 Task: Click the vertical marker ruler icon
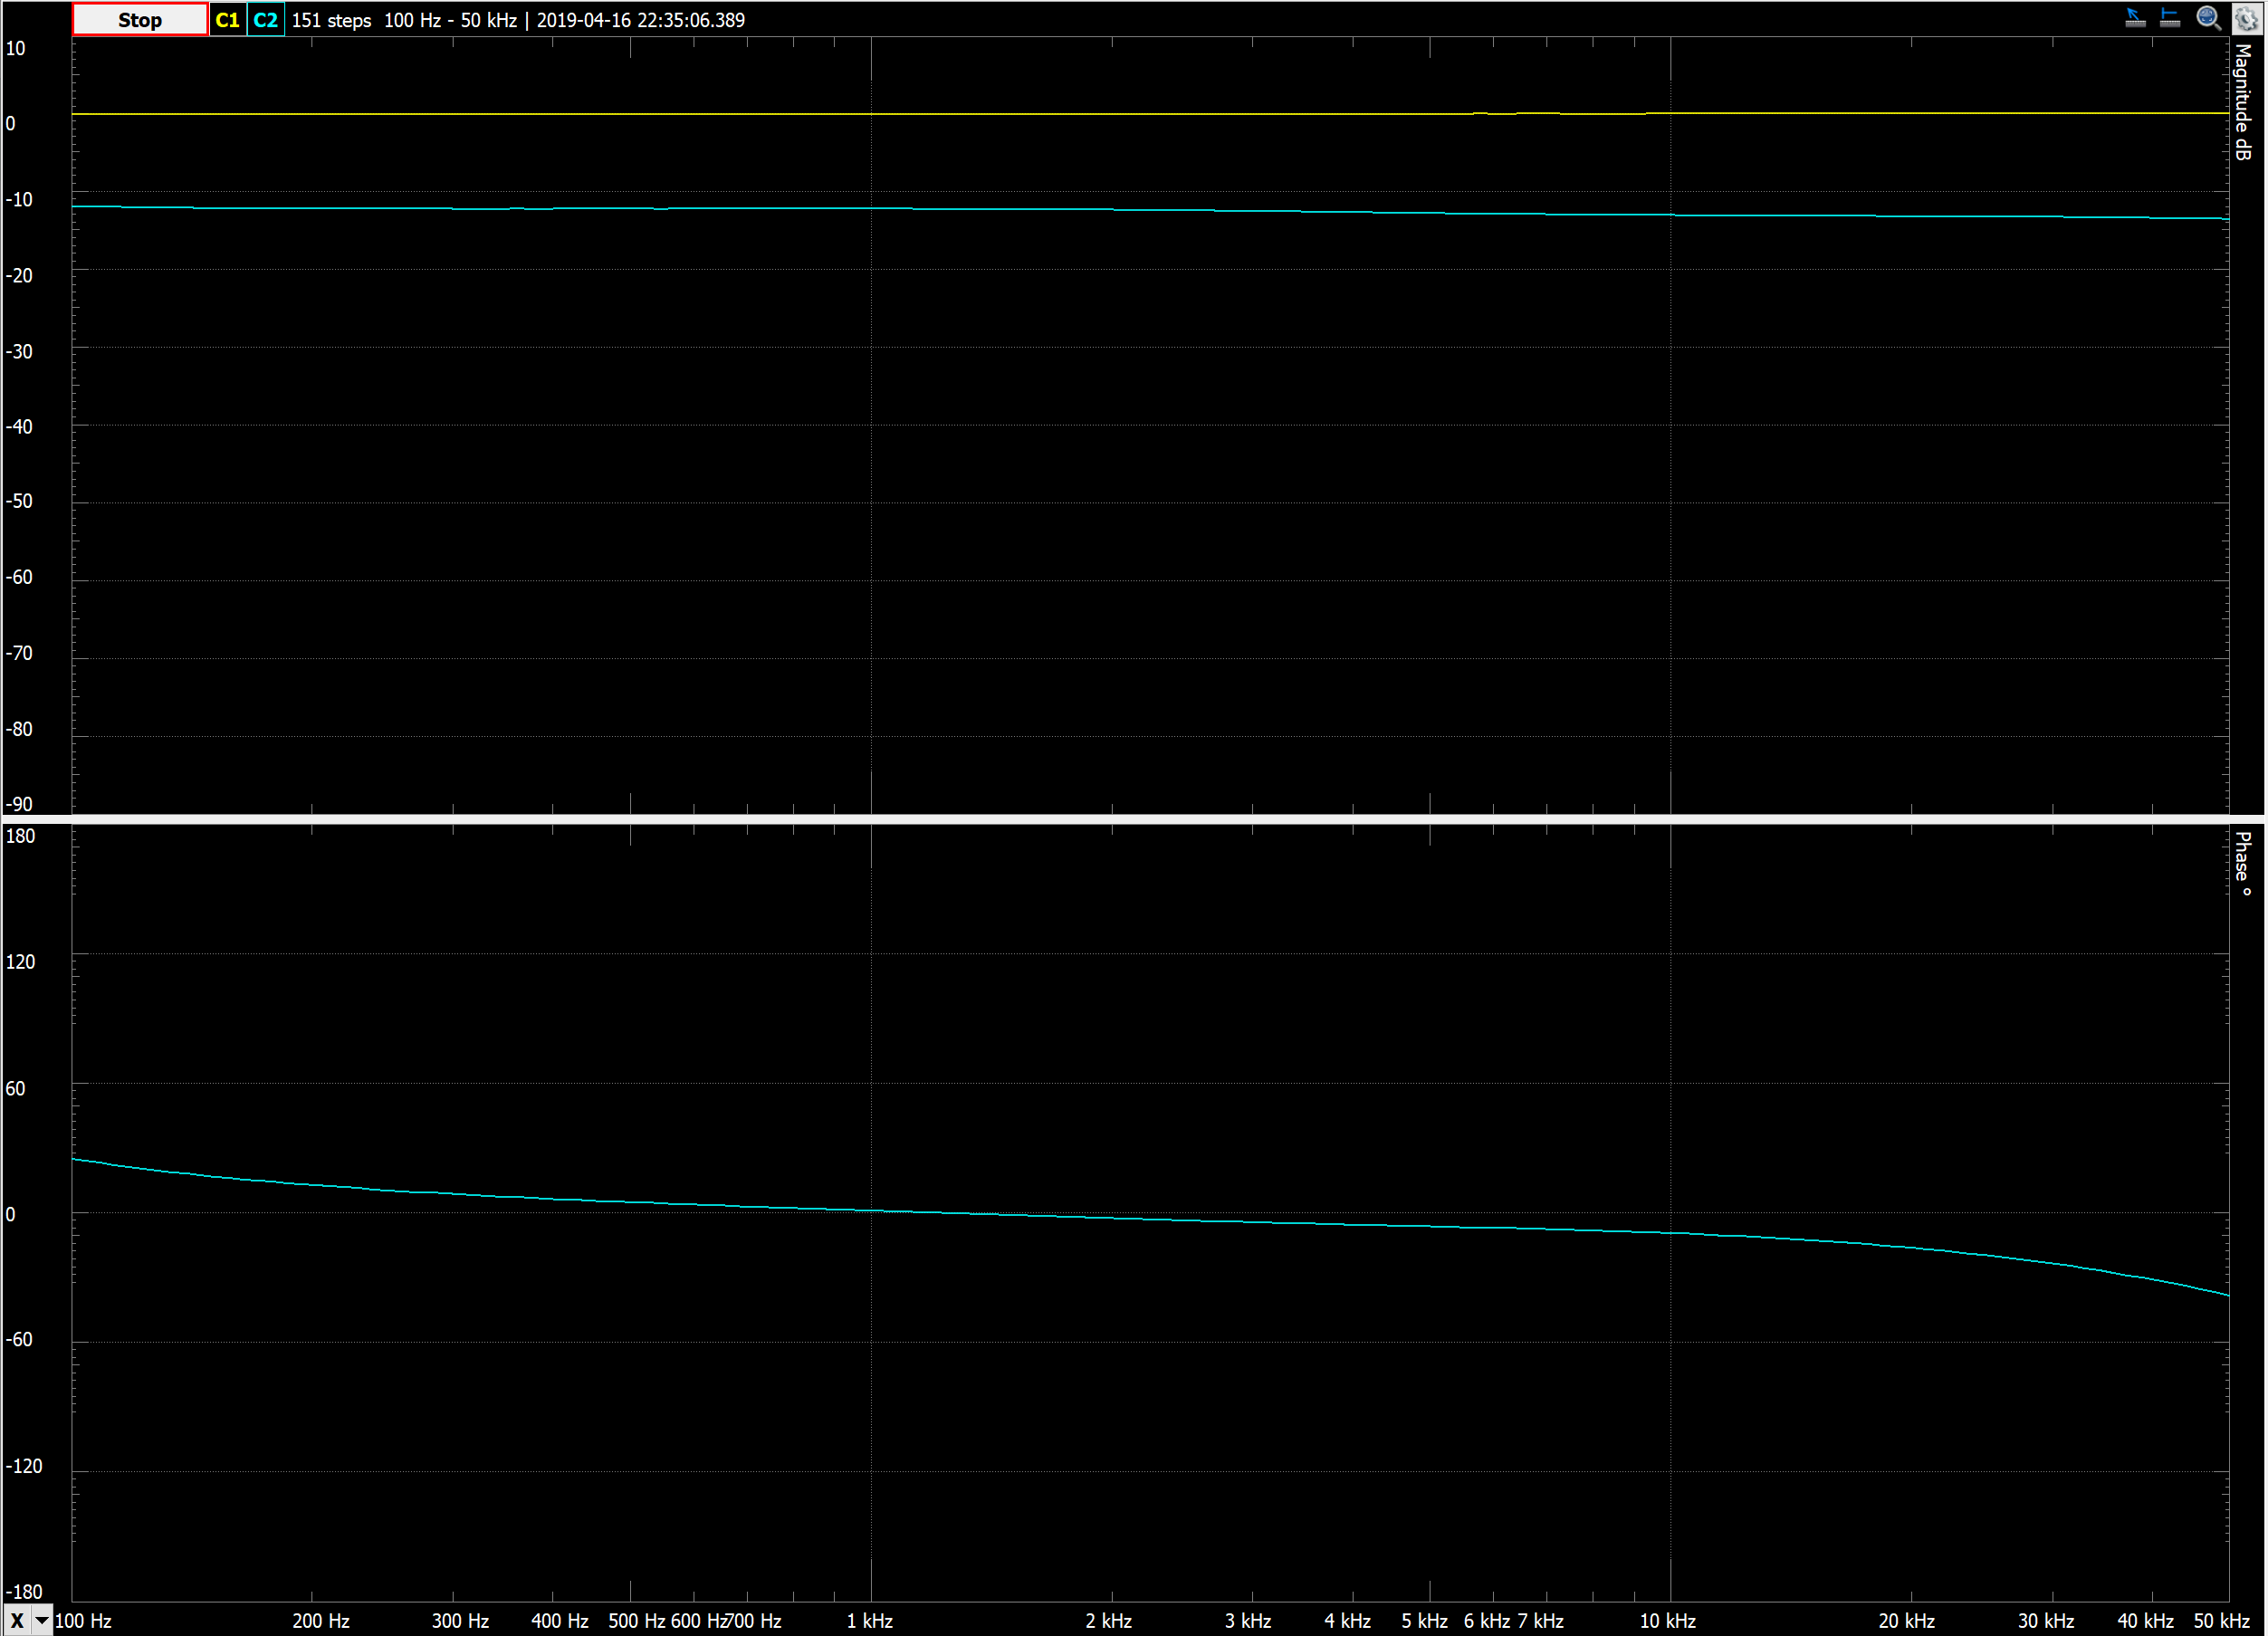[2169, 18]
